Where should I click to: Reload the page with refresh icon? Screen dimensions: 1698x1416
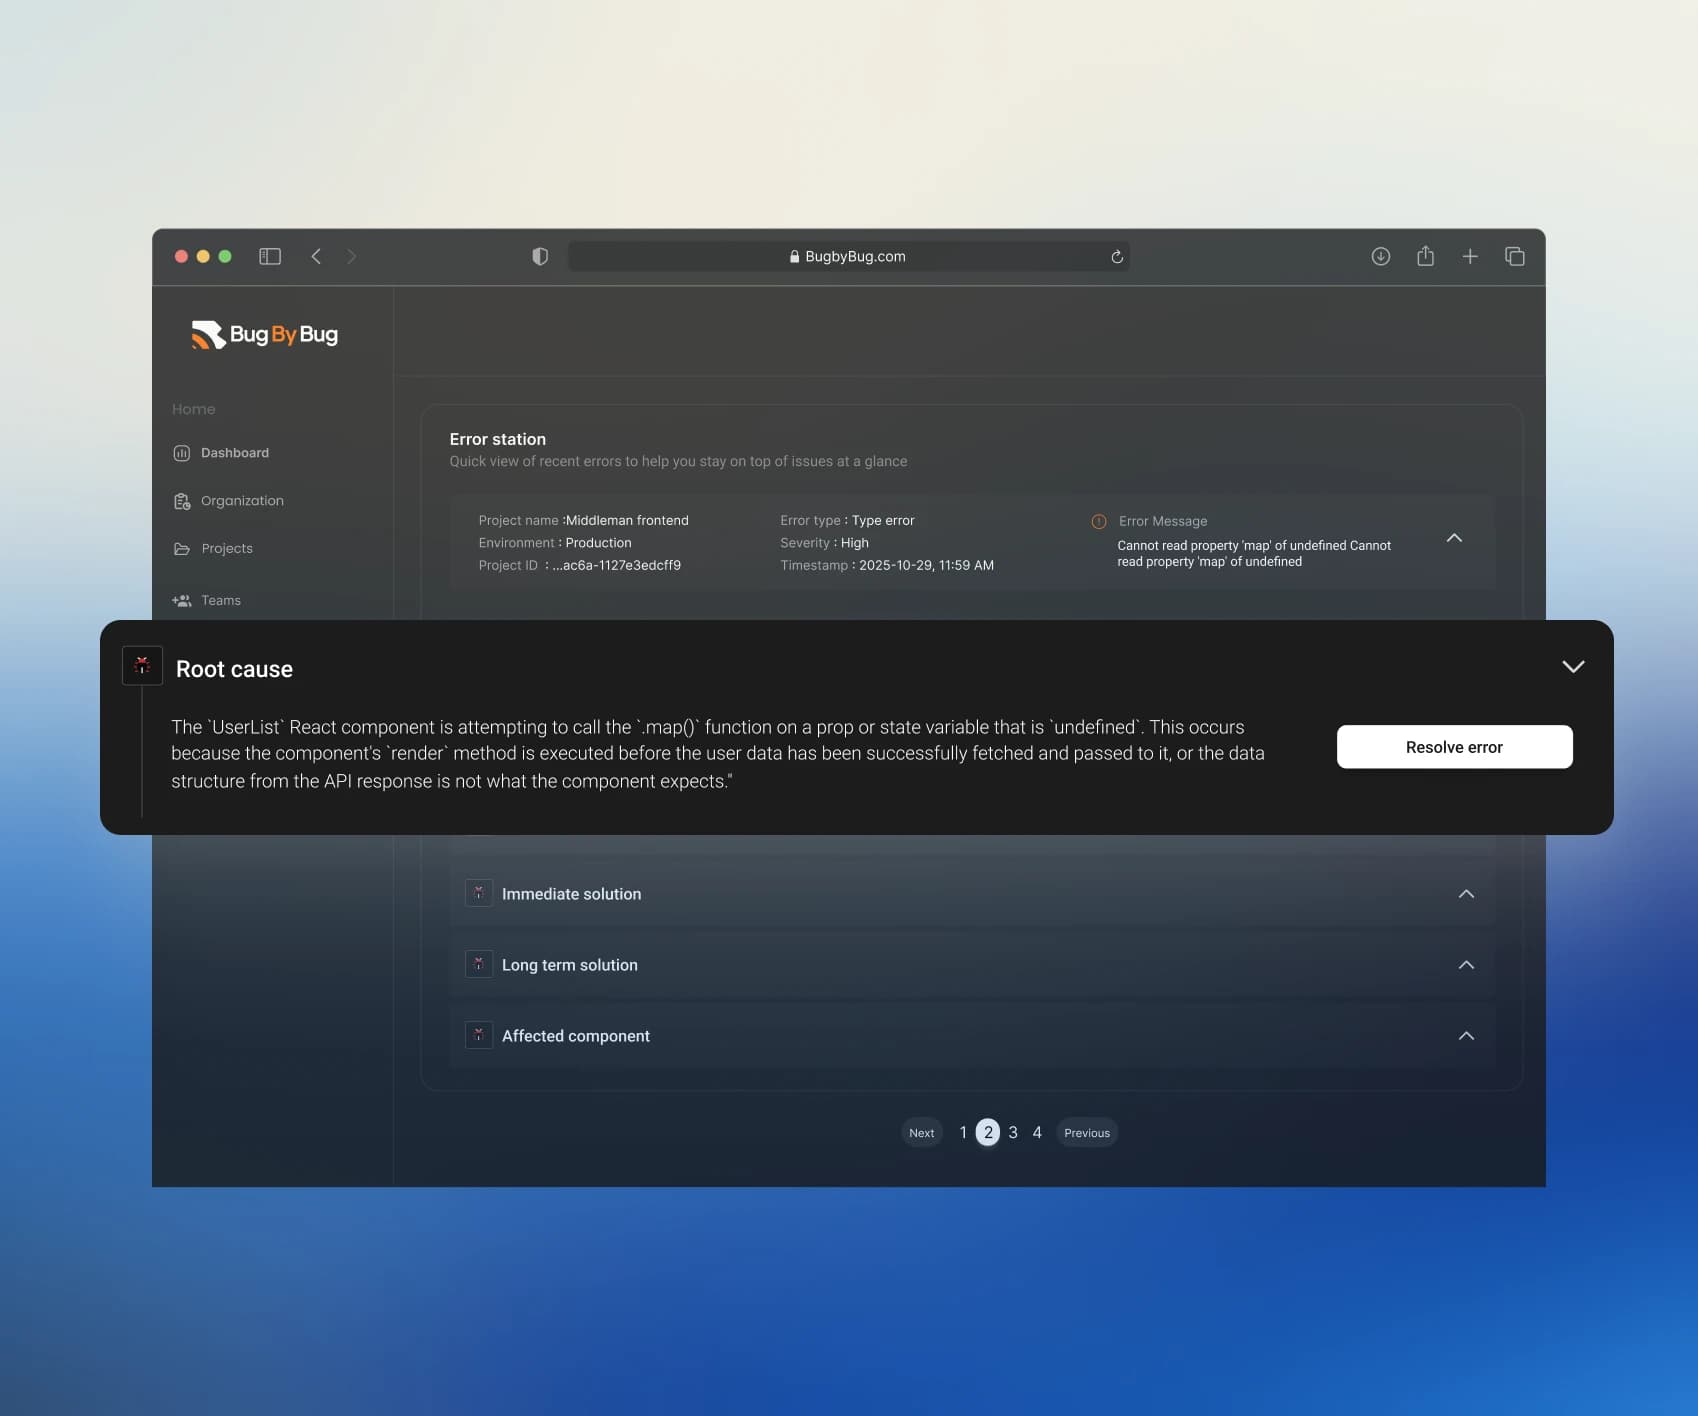pyautogui.click(x=1117, y=257)
